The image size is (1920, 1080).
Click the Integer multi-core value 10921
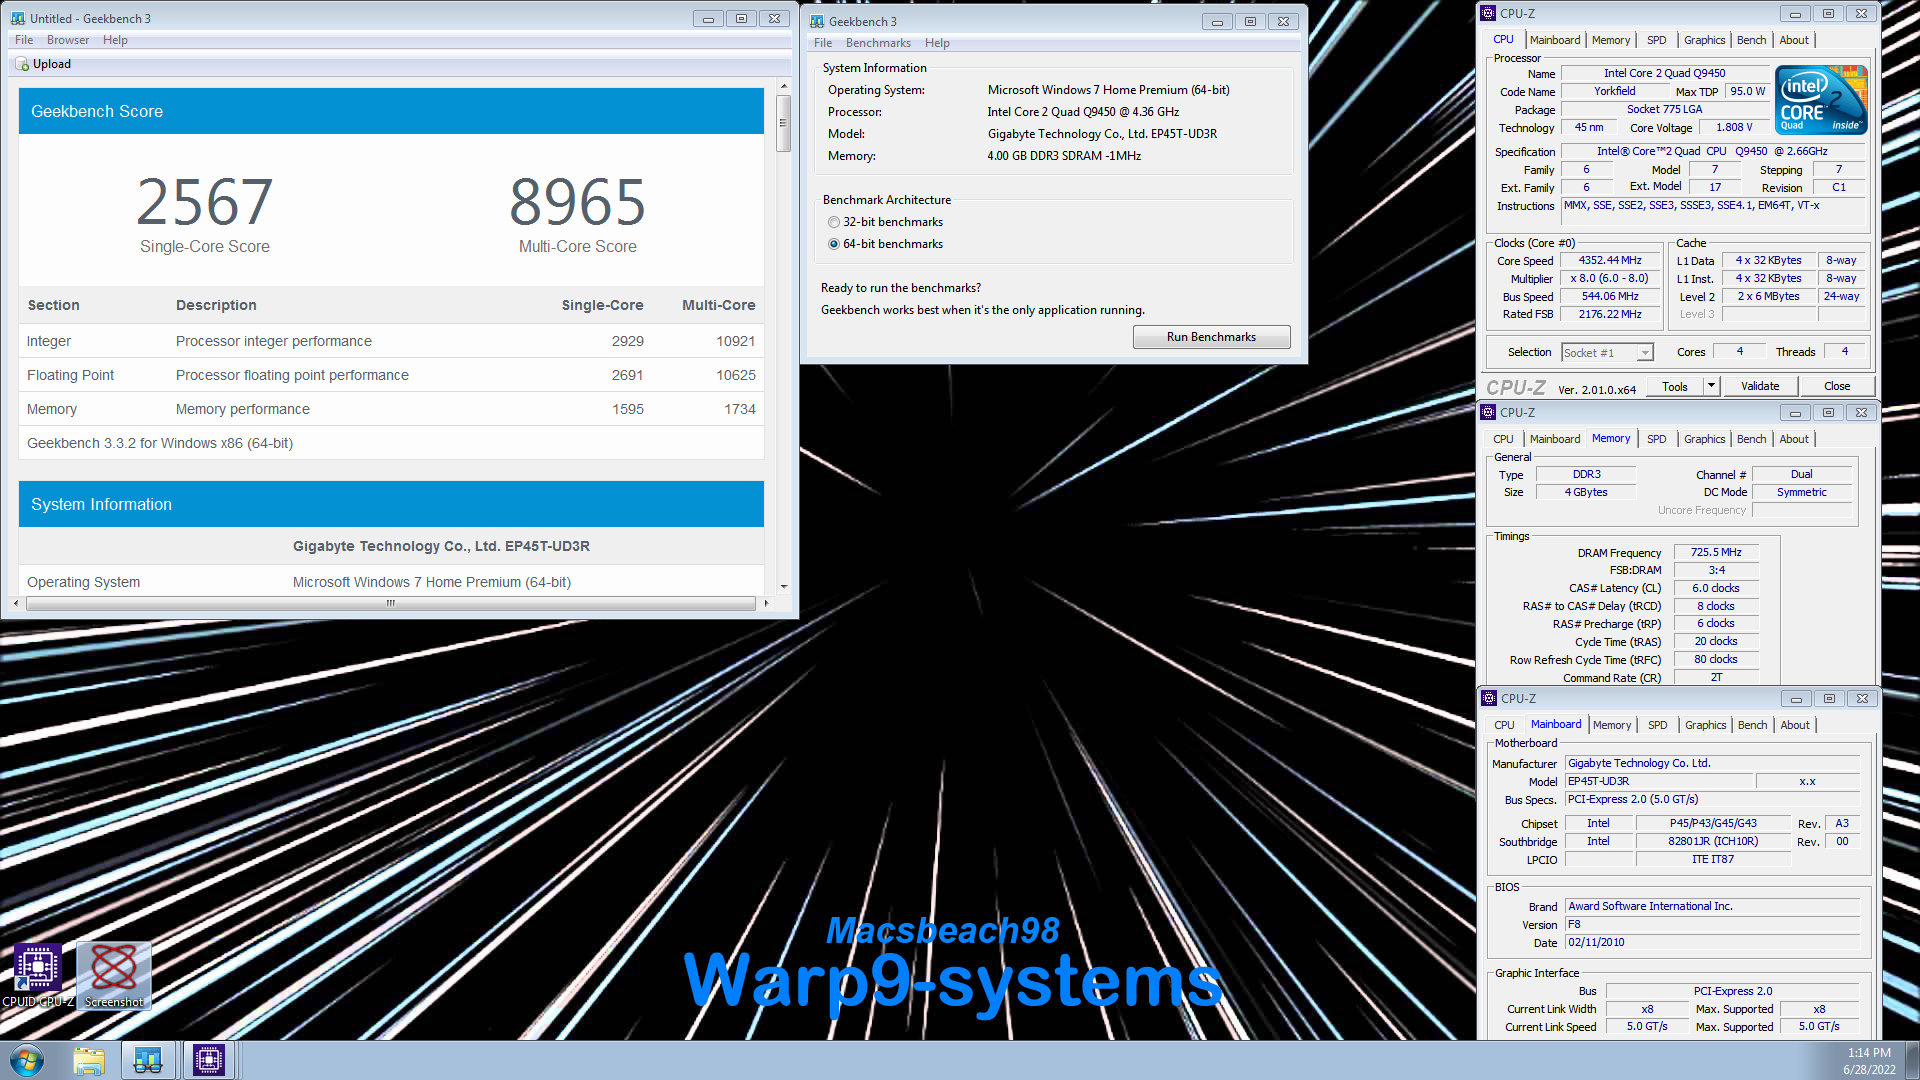point(735,341)
